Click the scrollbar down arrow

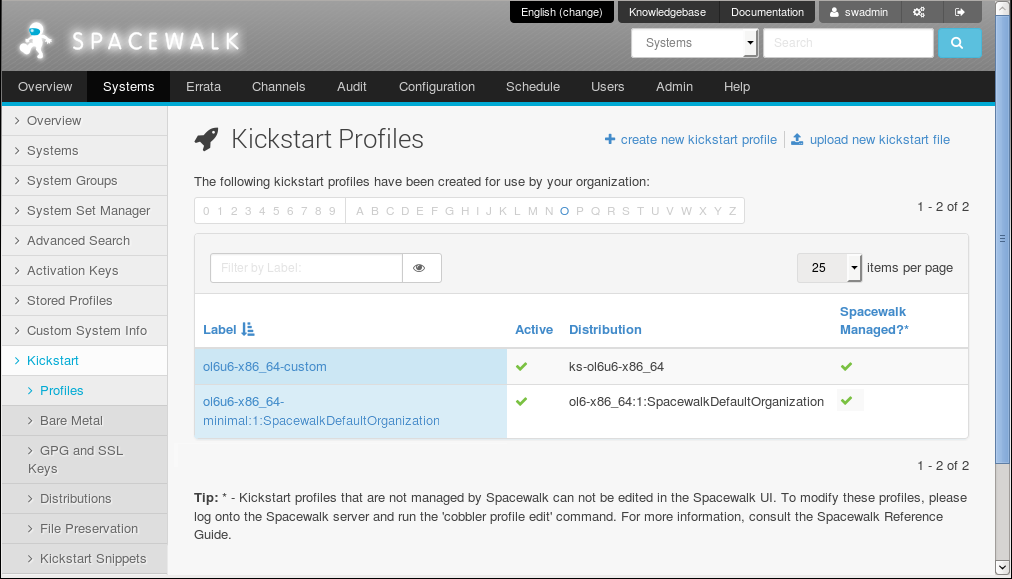click(1002, 567)
